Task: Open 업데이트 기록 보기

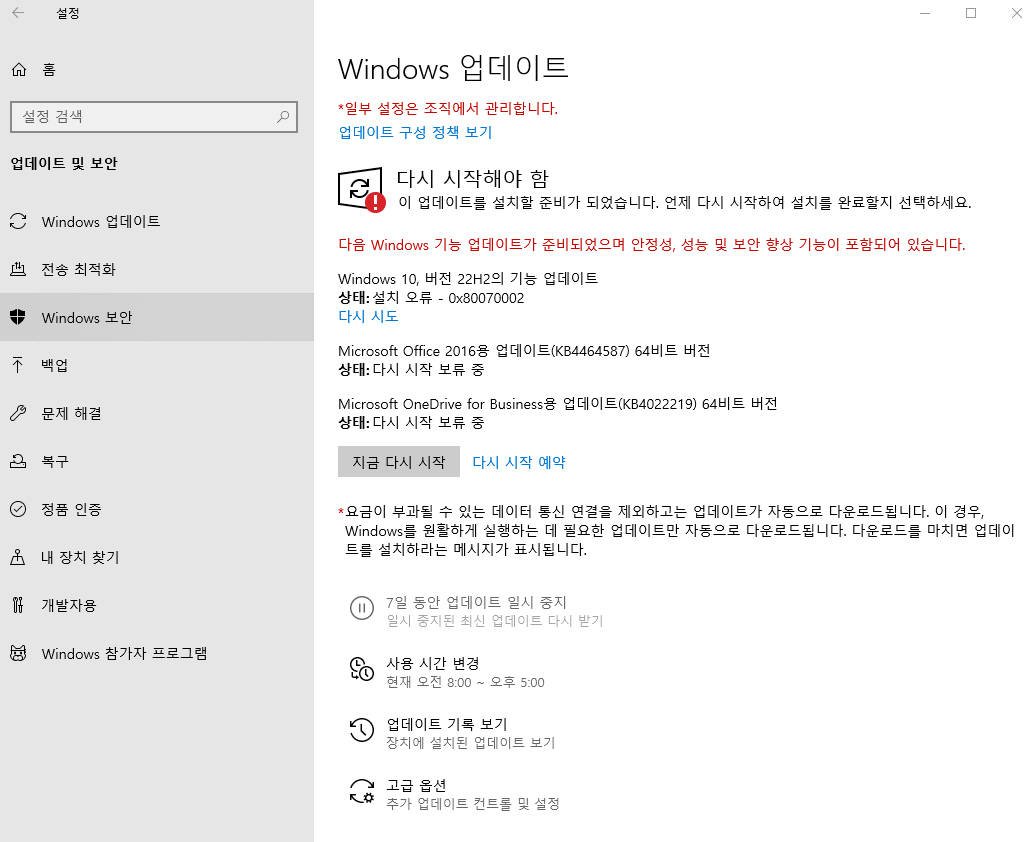Action: (452, 733)
